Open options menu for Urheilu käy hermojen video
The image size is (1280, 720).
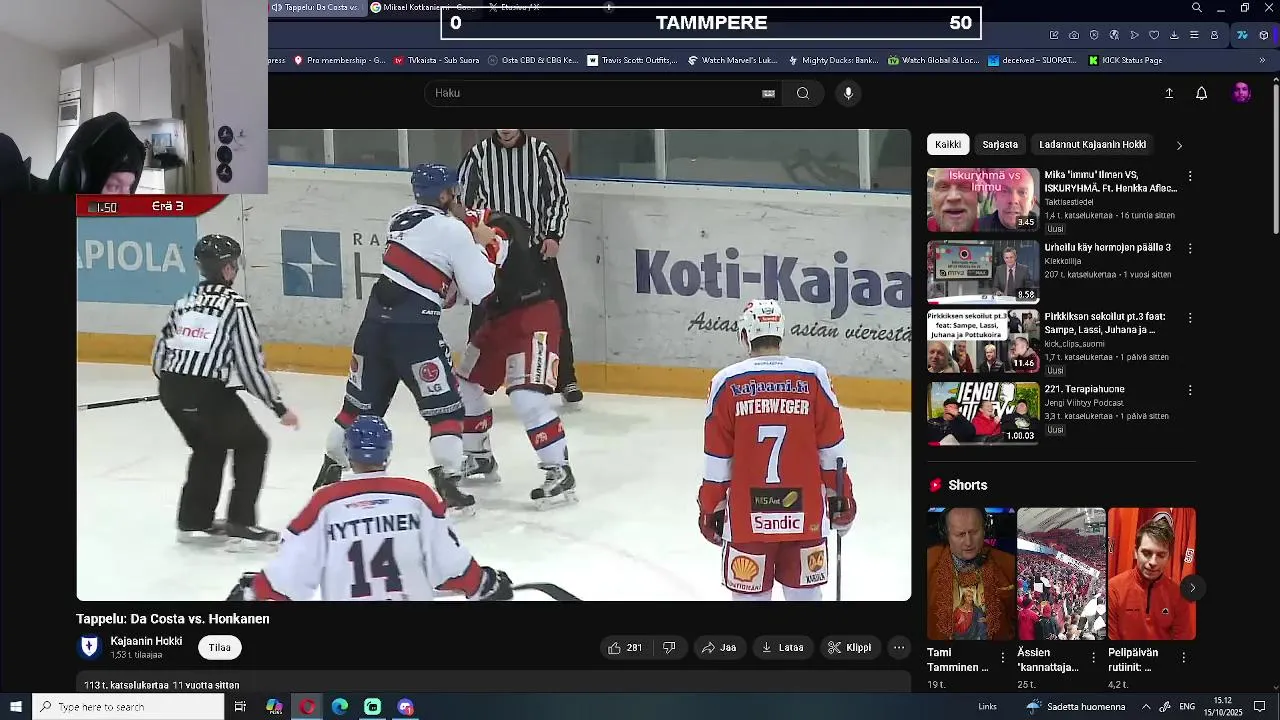tap(1190, 248)
